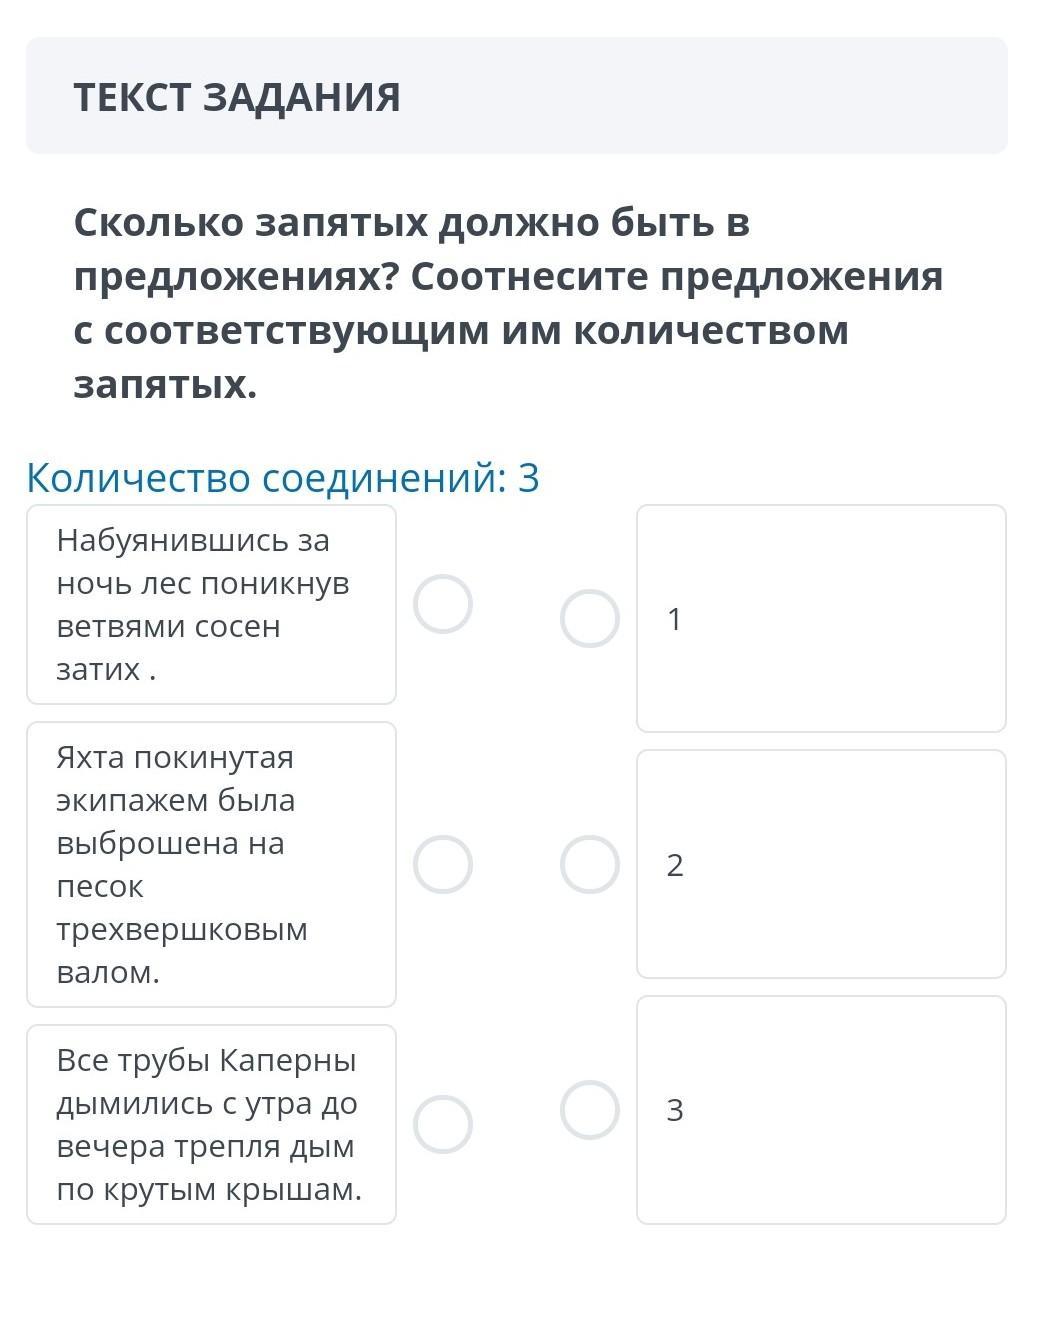
Task: Click the 'Набуянившись за ночь лес' sentence card
Action: tap(211, 604)
